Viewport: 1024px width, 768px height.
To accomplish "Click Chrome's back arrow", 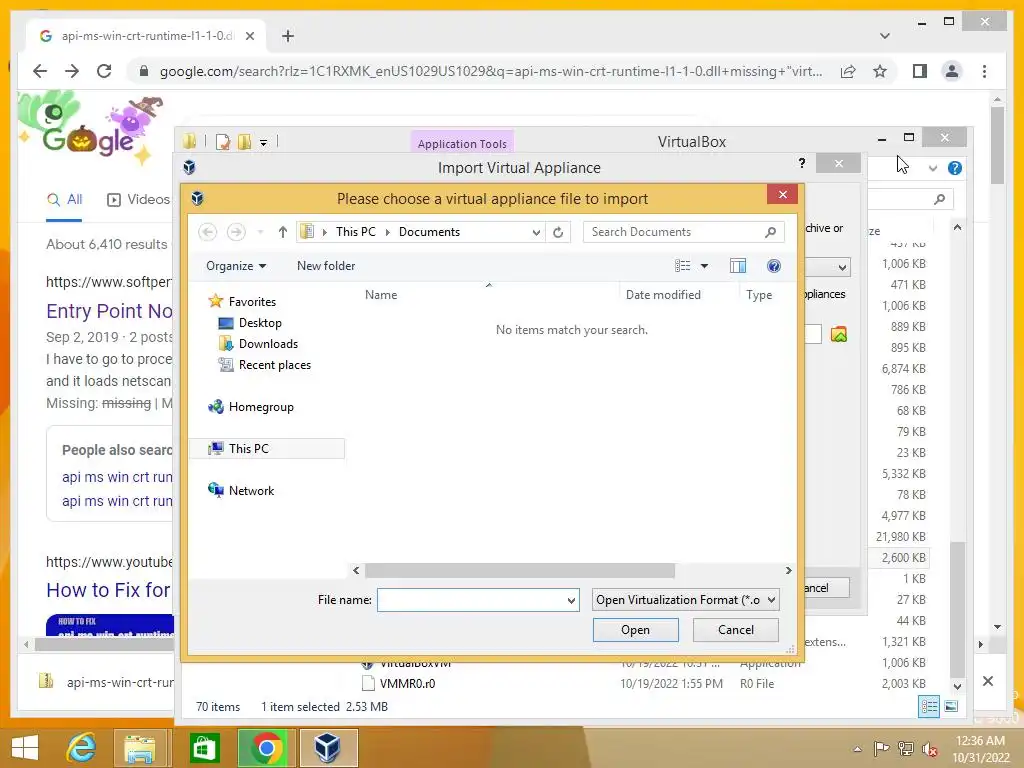I will click(x=40, y=71).
